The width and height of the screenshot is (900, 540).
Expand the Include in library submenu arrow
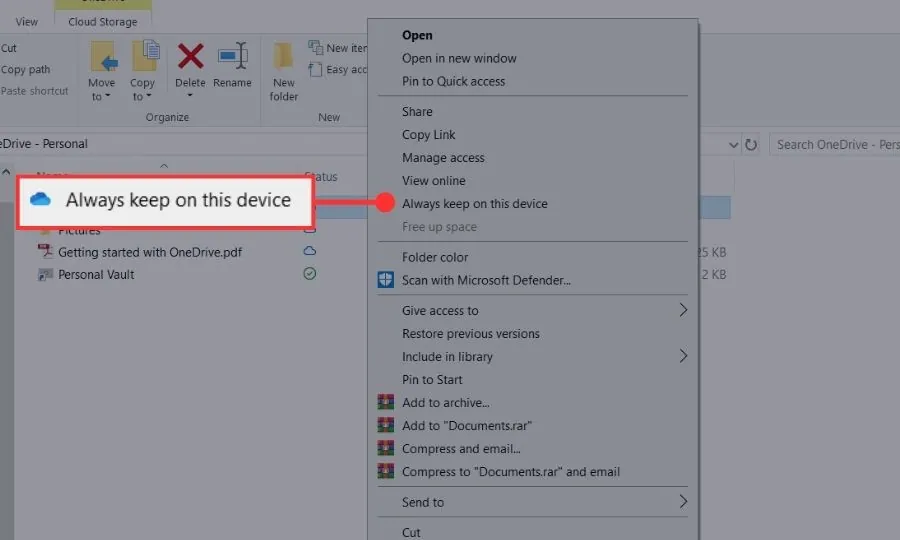[682, 356]
